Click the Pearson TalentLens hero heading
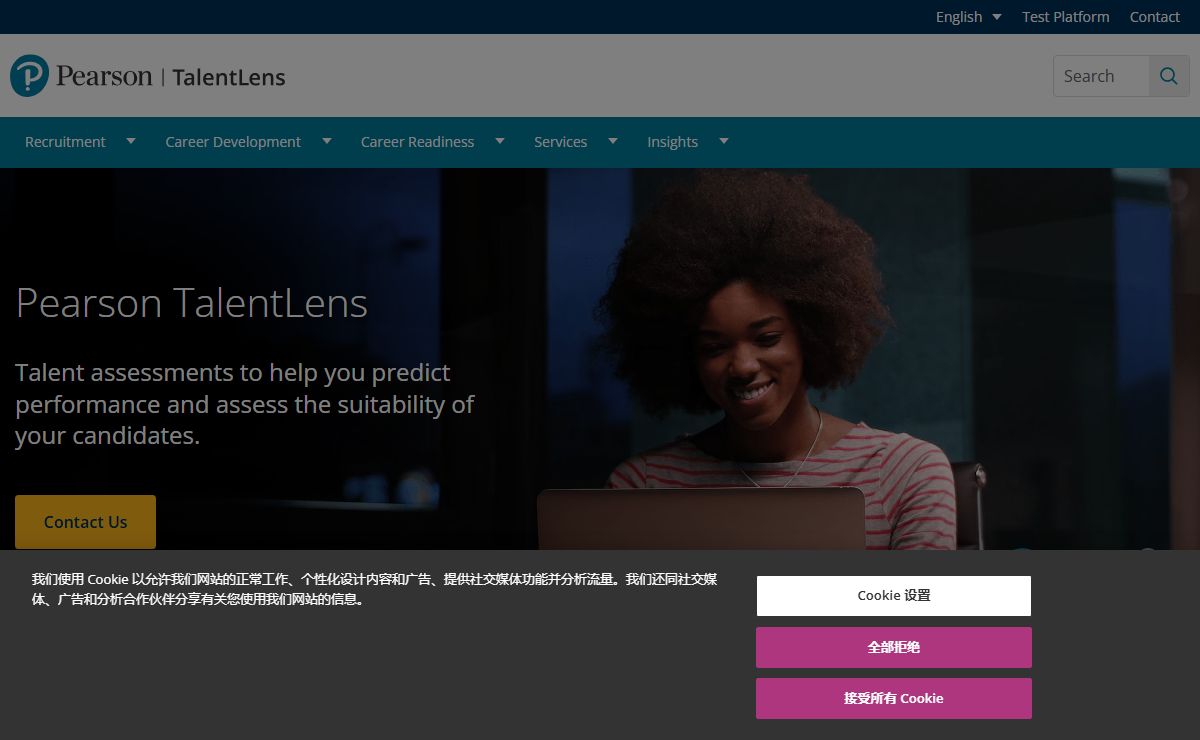This screenshot has width=1200, height=740. click(x=192, y=303)
